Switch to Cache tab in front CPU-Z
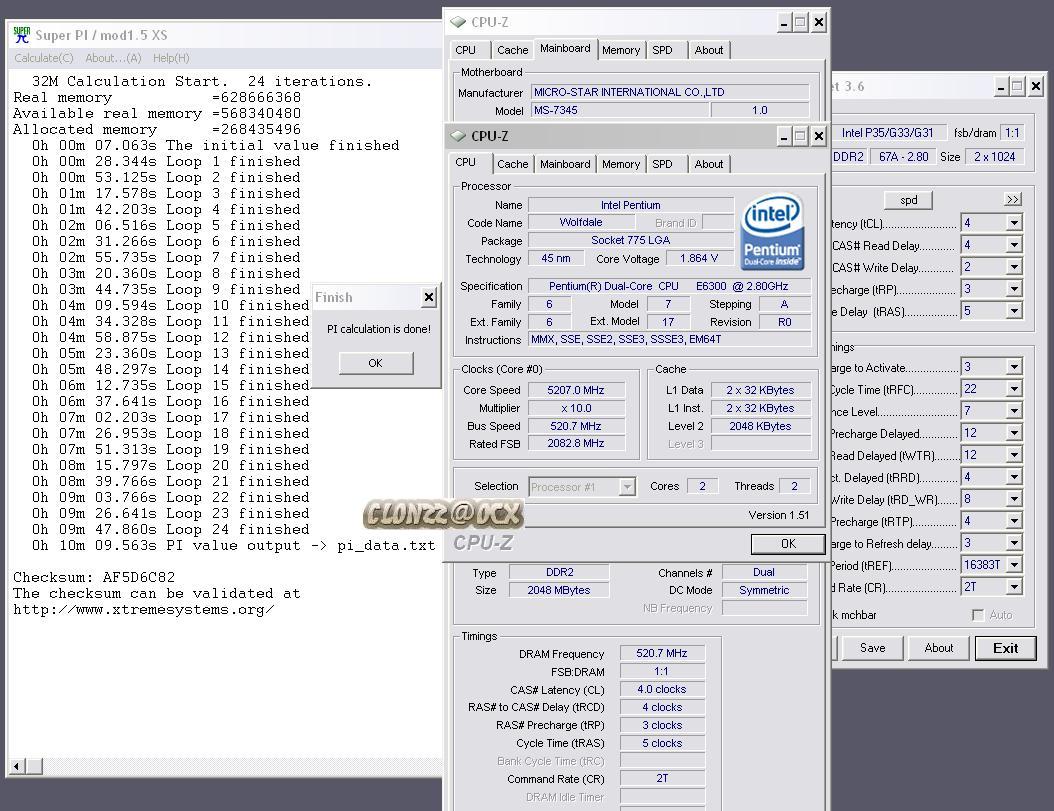 (x=512, y=164)
